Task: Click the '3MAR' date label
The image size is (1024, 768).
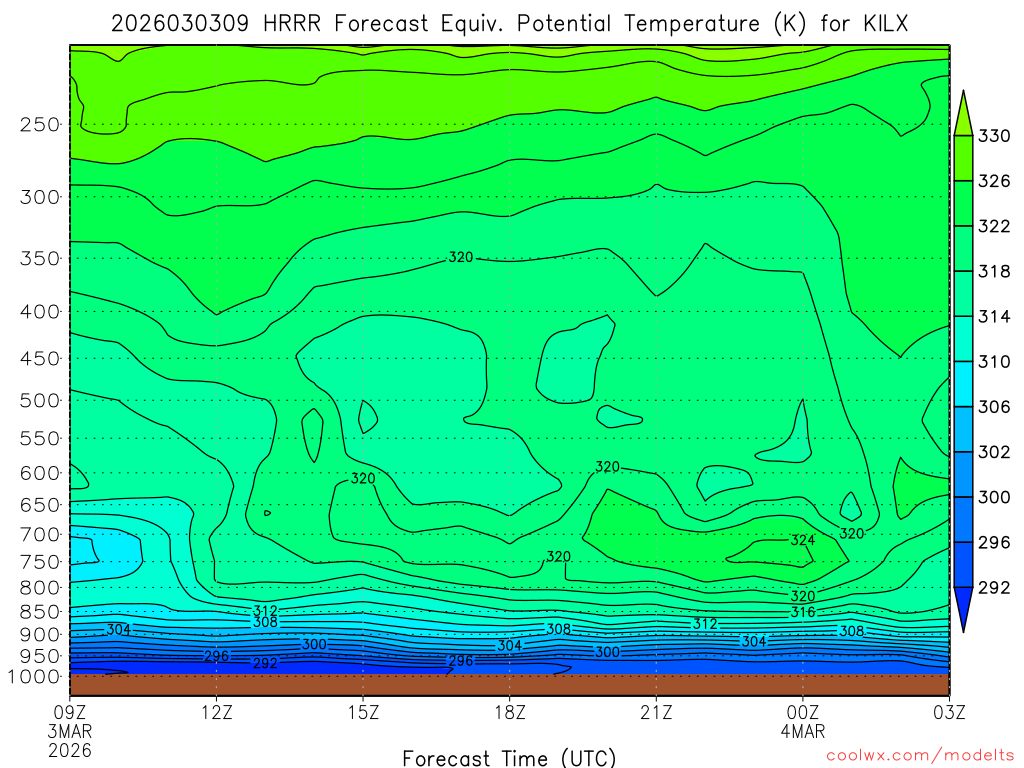Action: [70, 731]
